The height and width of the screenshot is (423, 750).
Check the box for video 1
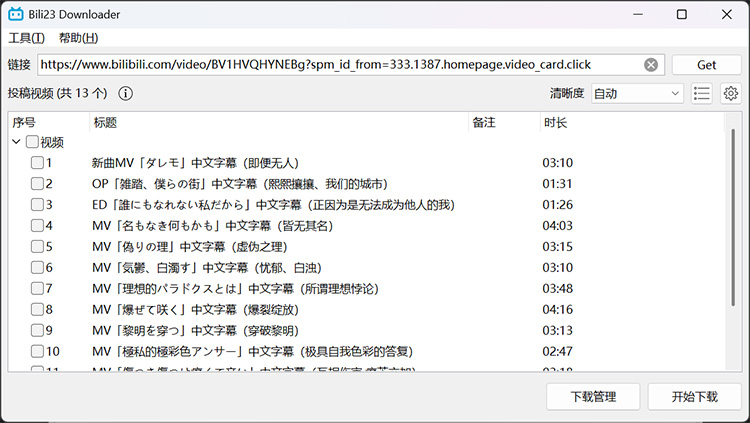click(x=37, y=163)
